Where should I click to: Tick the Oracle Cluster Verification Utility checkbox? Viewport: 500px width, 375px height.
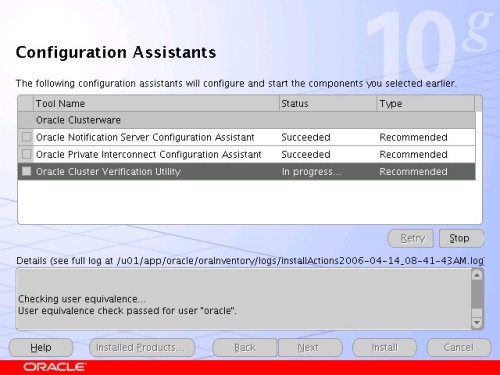coord(26,171)
